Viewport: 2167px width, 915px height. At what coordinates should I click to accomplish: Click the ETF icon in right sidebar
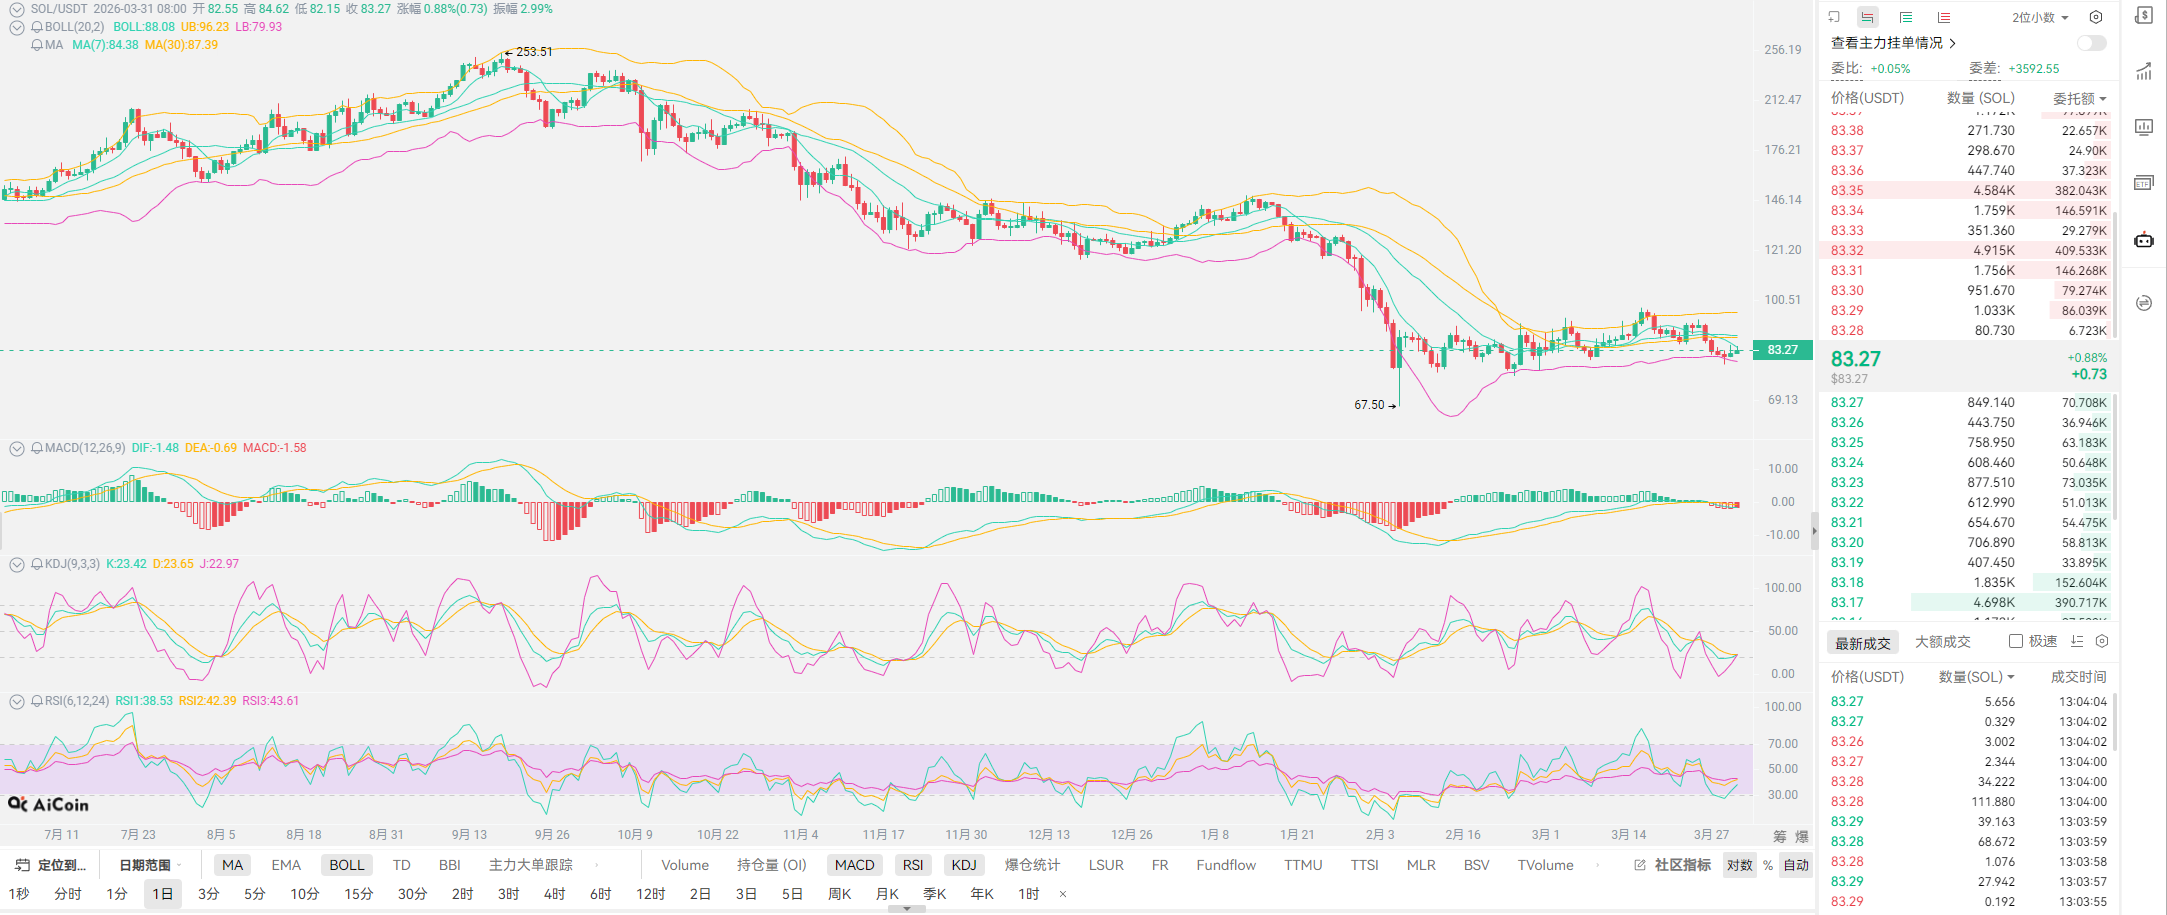coord(2144,183)
